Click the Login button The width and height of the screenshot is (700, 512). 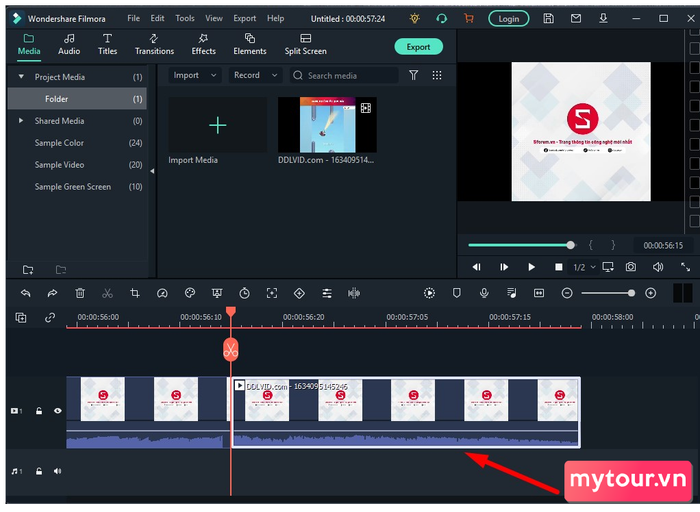[x=508, y=19]
